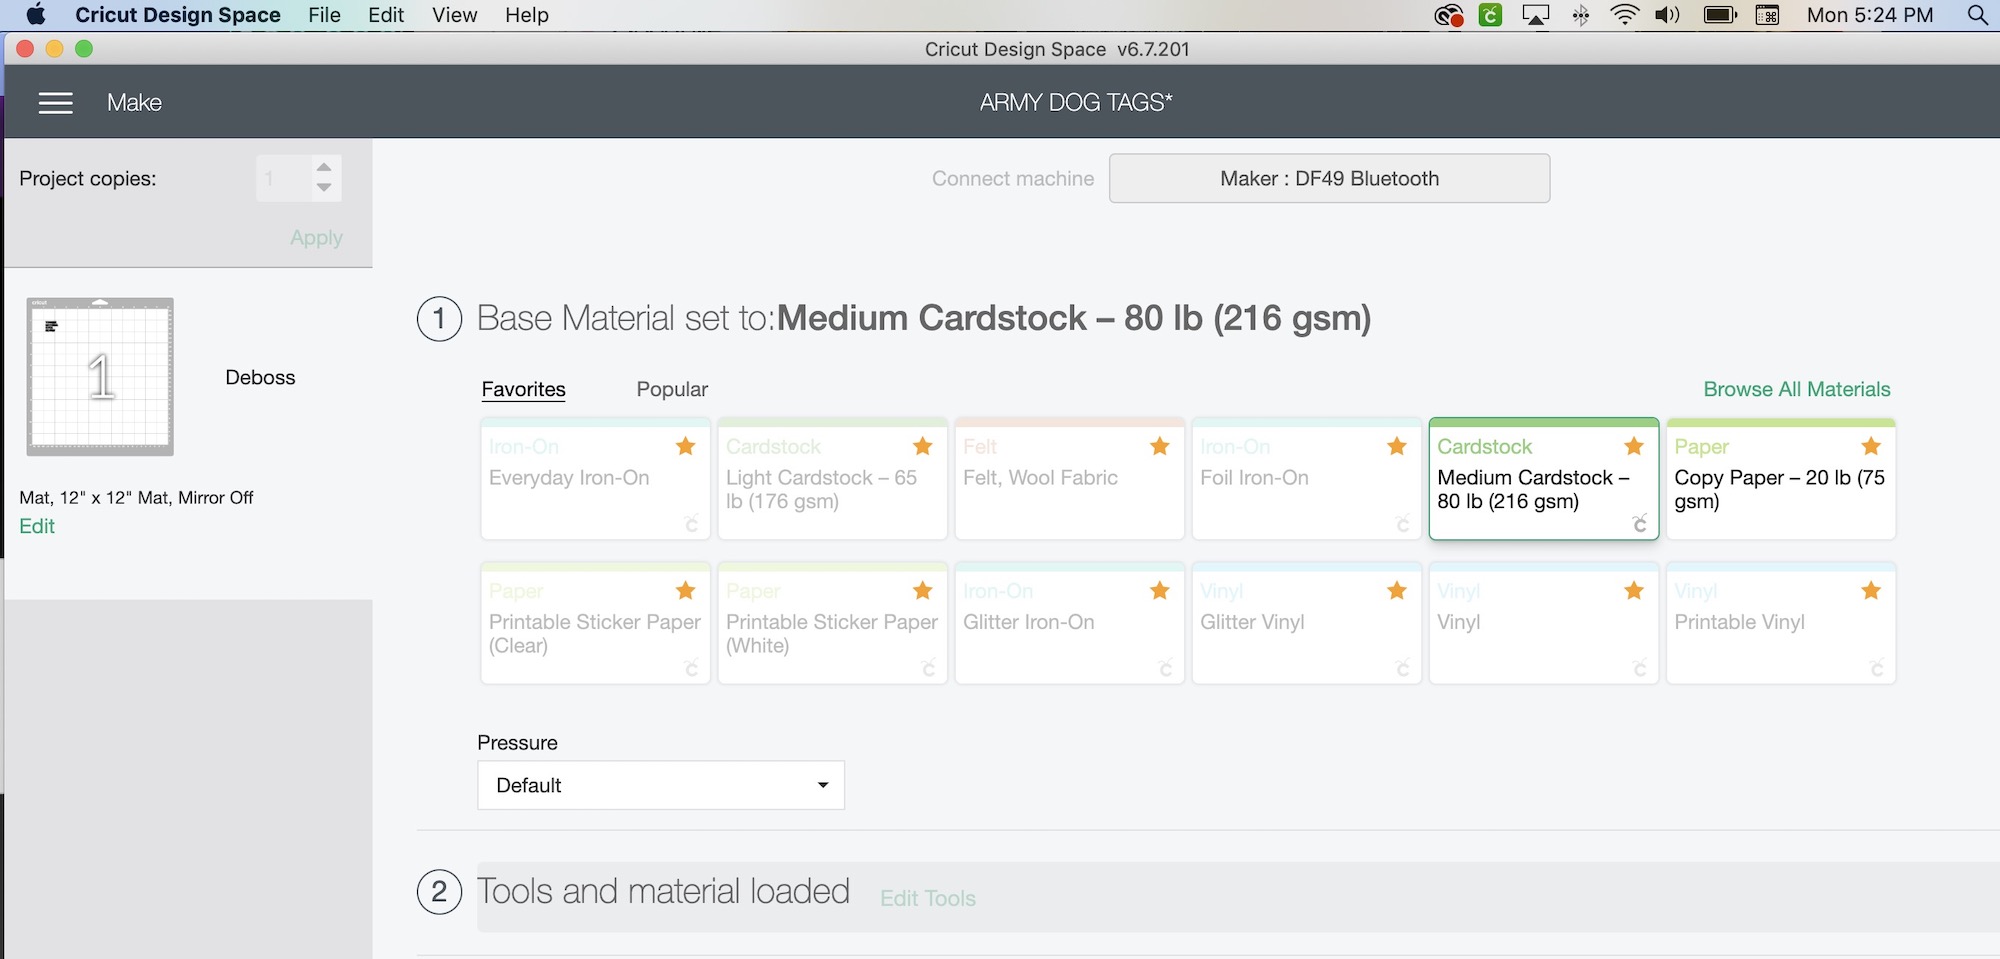Screen dimensions: 2000x959
Task: Click Cricut logo icon on plain Vinyl card
Action: tap(1640, 667)
